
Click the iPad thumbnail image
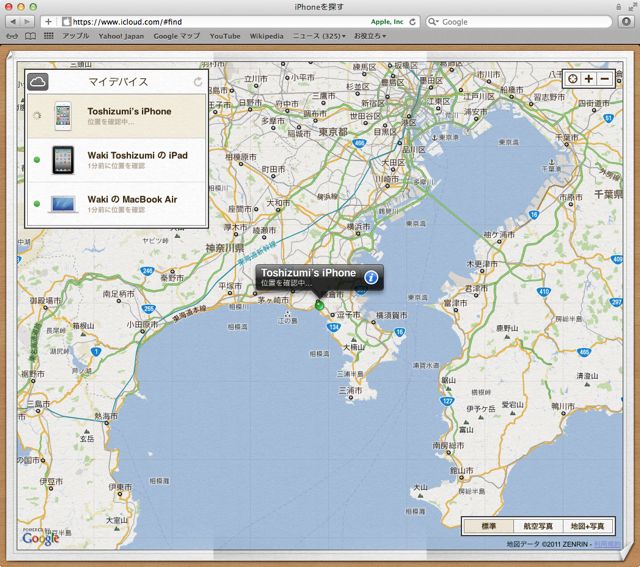63,160
